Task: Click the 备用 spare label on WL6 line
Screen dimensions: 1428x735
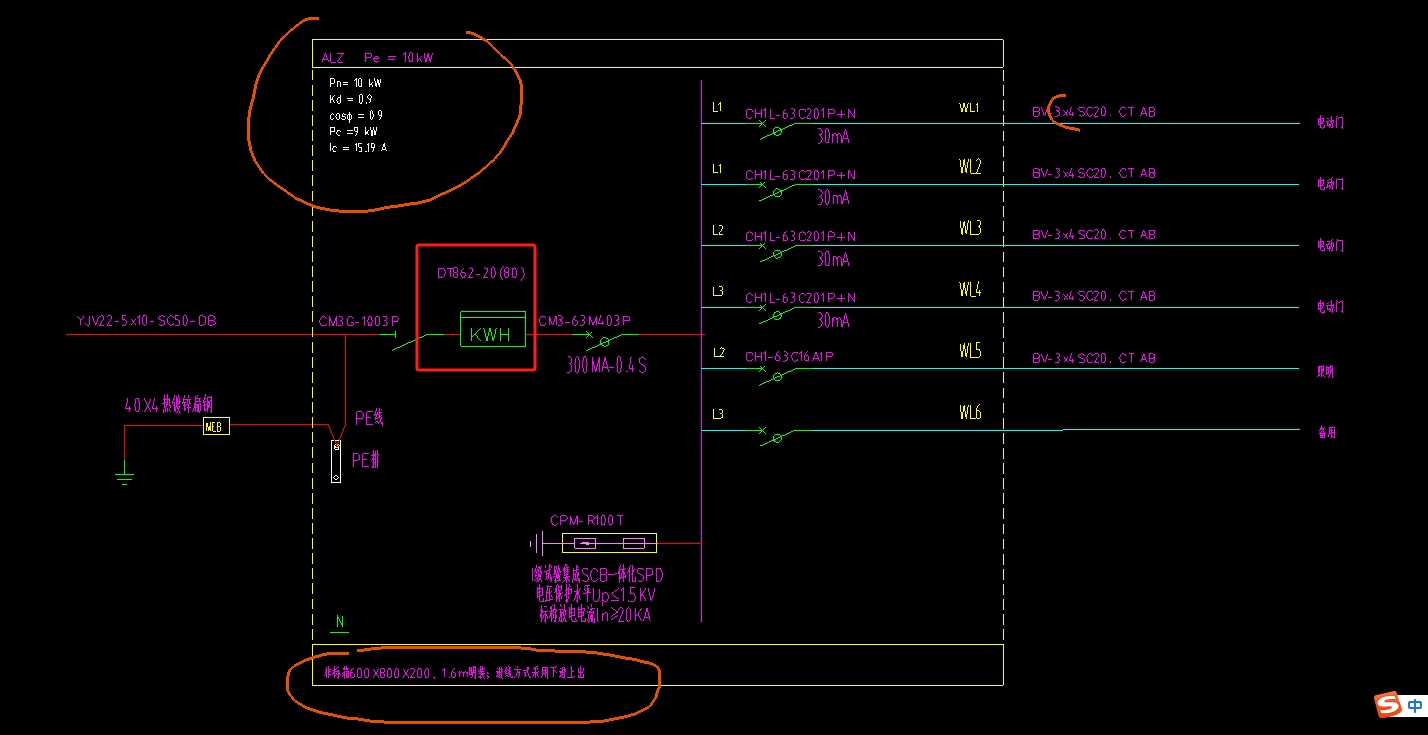Action: (x=1326, y=433)
